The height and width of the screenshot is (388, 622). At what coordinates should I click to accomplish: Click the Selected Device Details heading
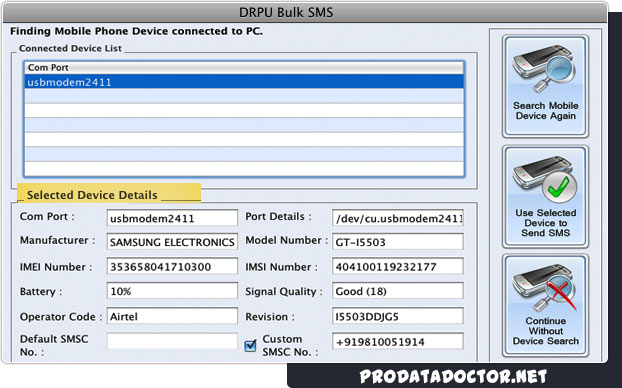[x=92, y=195]
